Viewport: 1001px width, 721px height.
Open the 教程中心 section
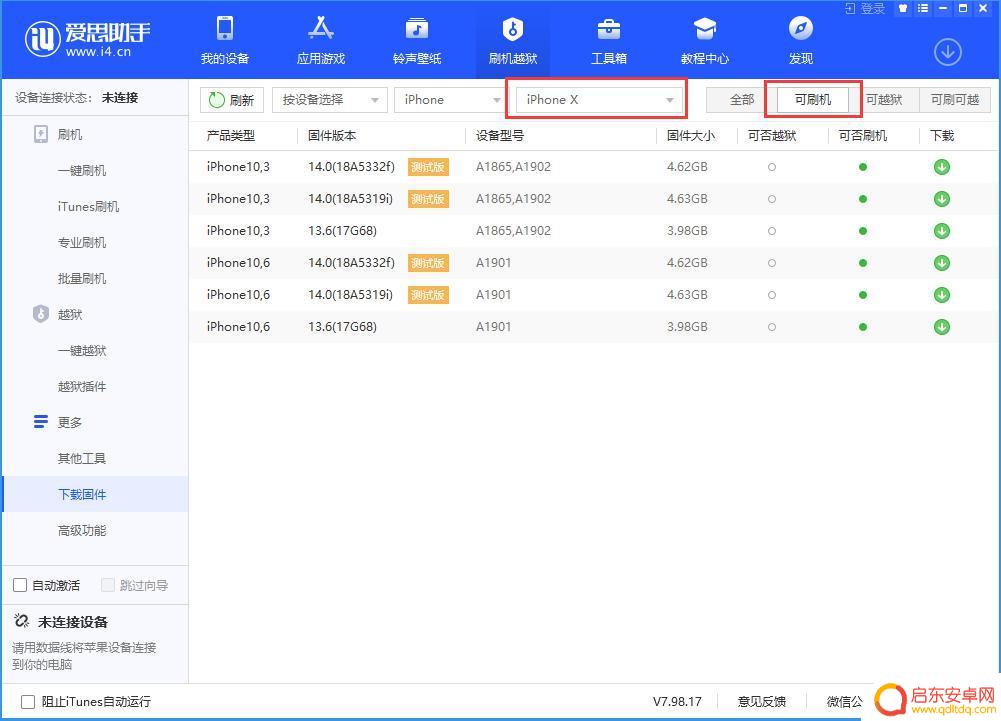[705, 41]
